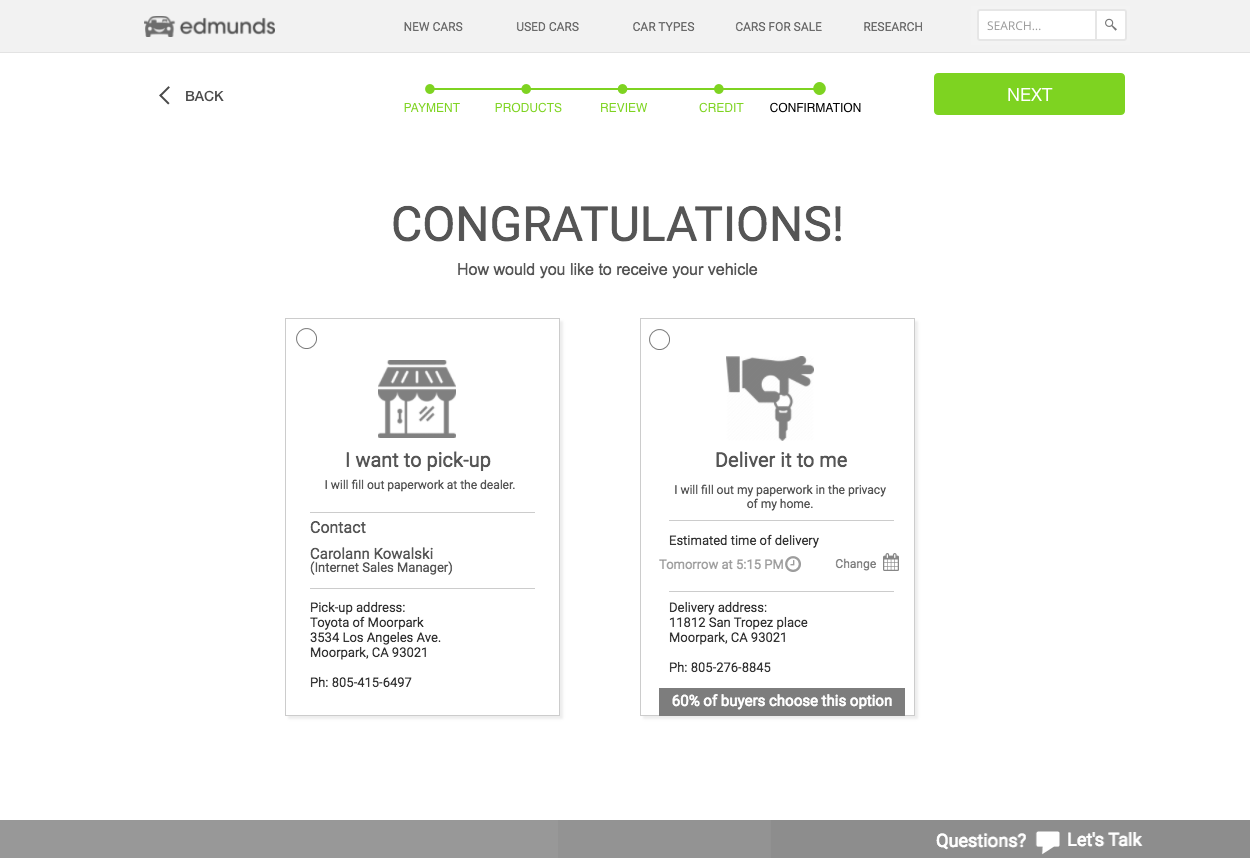This screenshot has width=1250, height=858.
Task: Click the back chevron arrow icon
Action: [165, 96]
